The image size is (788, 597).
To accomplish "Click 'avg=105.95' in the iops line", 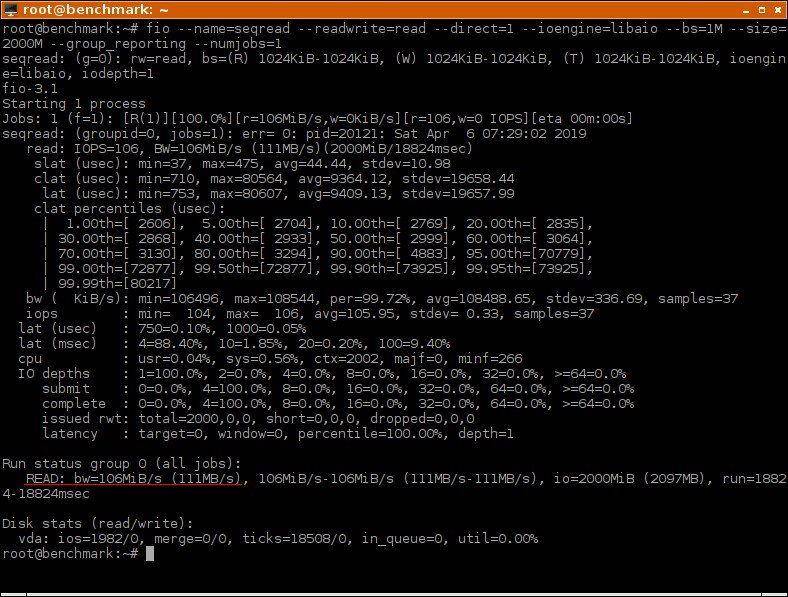I will (358, 314).
